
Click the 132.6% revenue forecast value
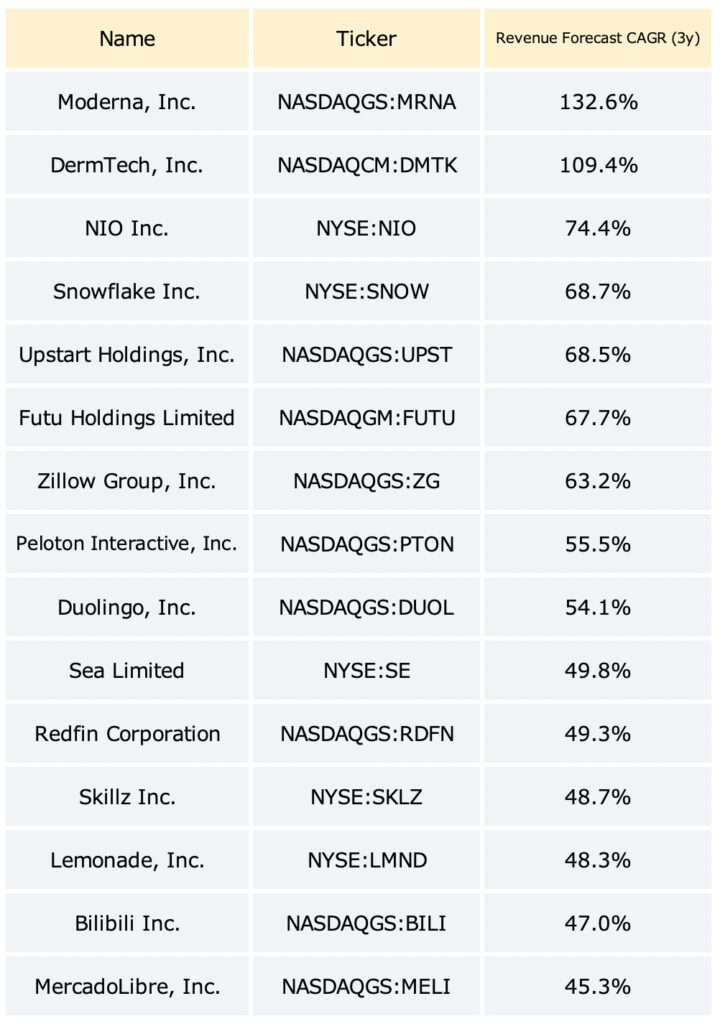coord(597,102)
